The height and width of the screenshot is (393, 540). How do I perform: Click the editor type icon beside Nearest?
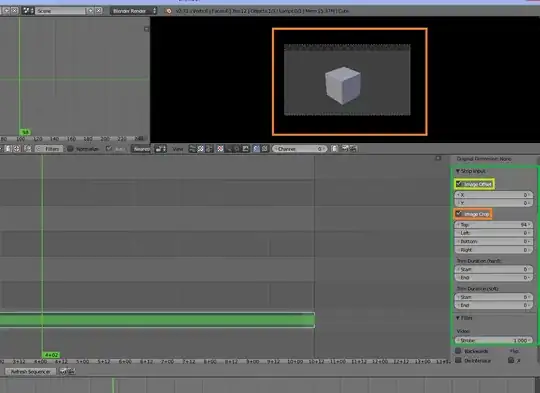click(x=160, y=149)
